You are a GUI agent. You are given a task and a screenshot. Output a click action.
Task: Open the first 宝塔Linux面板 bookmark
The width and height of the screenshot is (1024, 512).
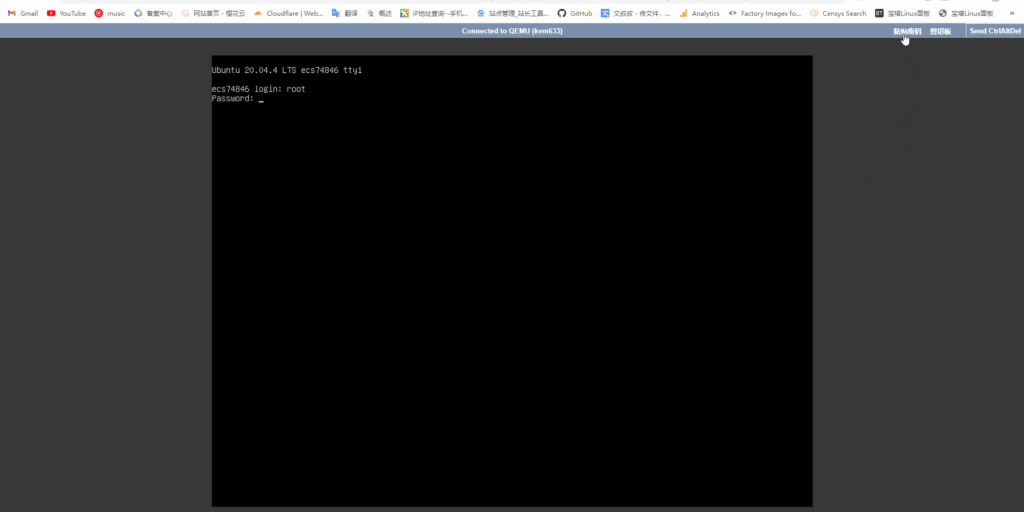coord(903,13)
